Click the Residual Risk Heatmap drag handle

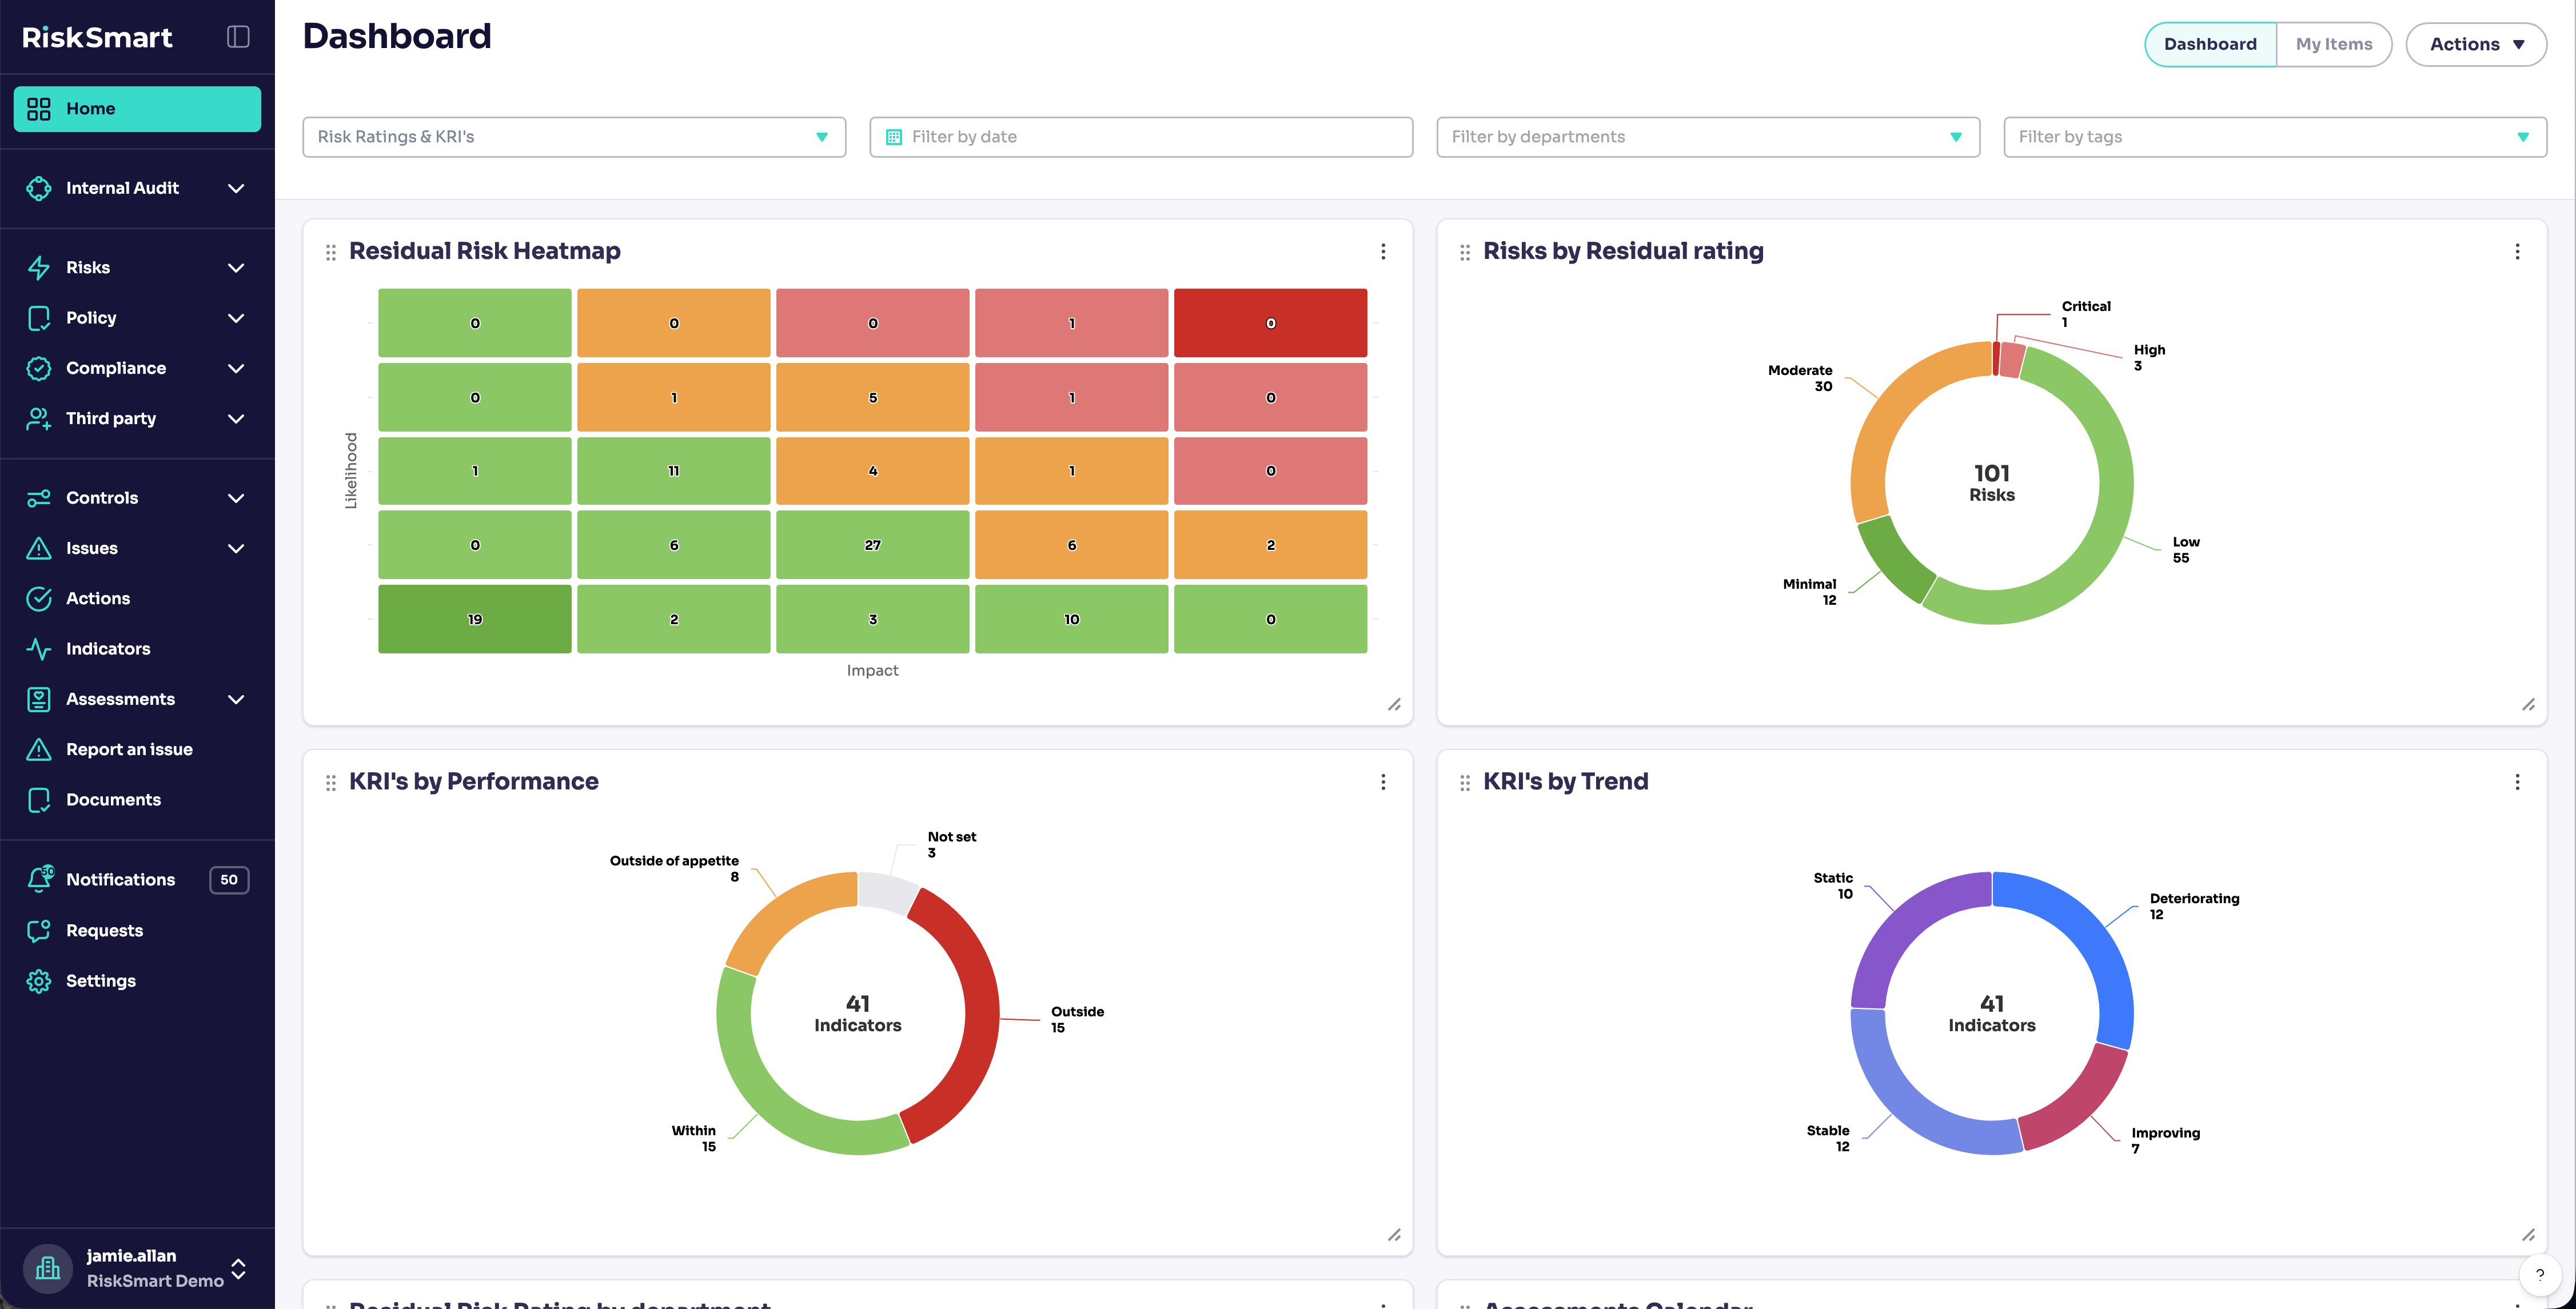tap(331, 252)
